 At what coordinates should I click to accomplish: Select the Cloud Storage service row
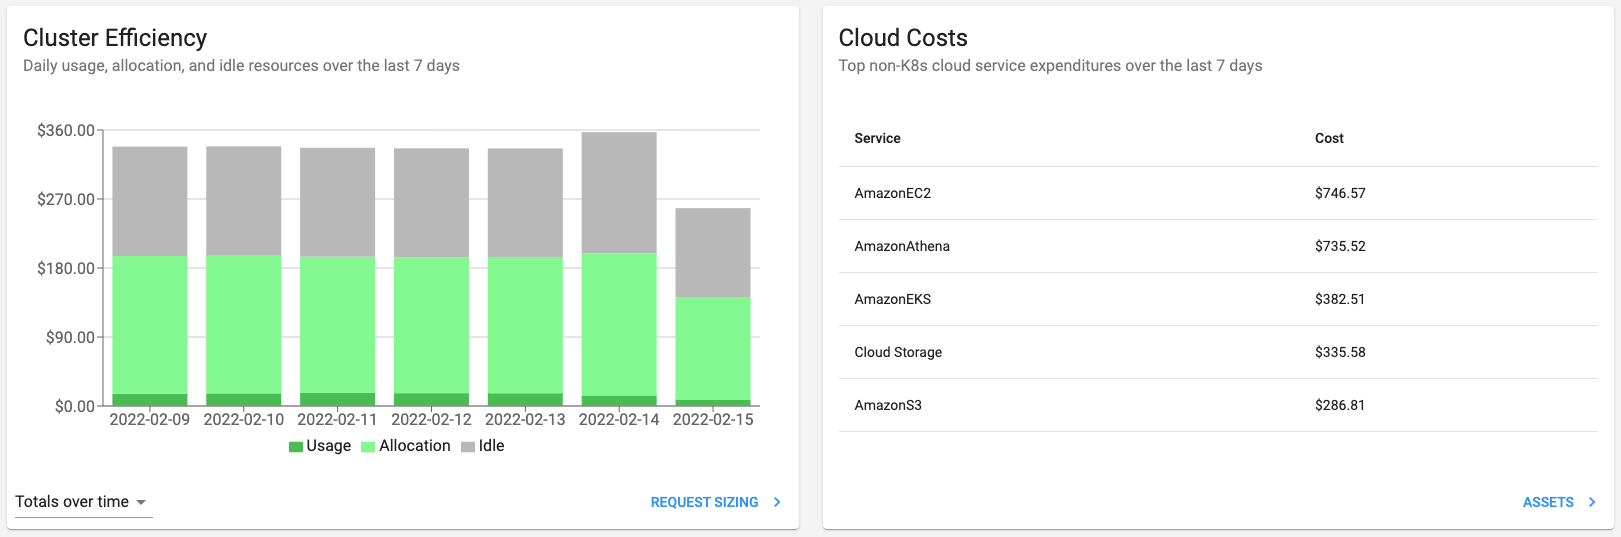[1218, 352]
